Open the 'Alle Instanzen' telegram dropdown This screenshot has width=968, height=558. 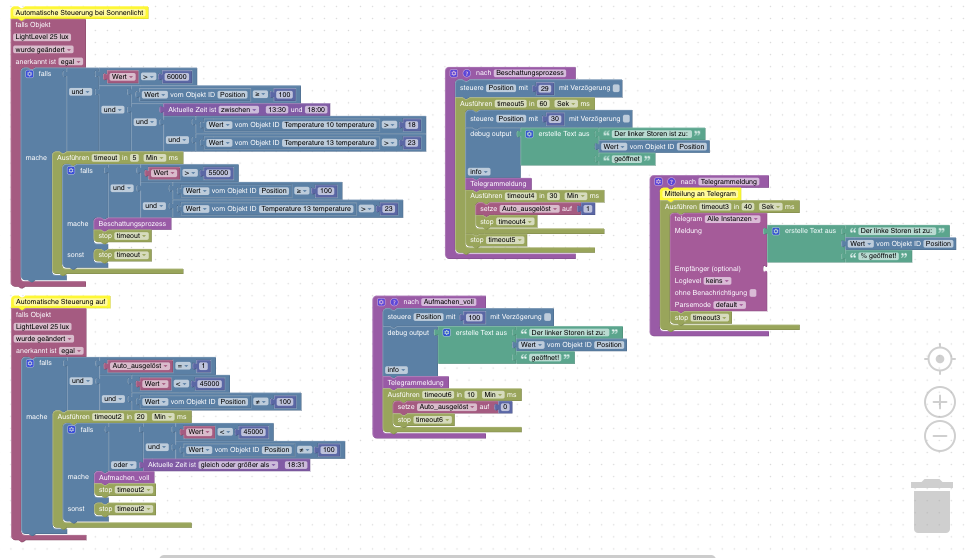[x=733, y=219]
